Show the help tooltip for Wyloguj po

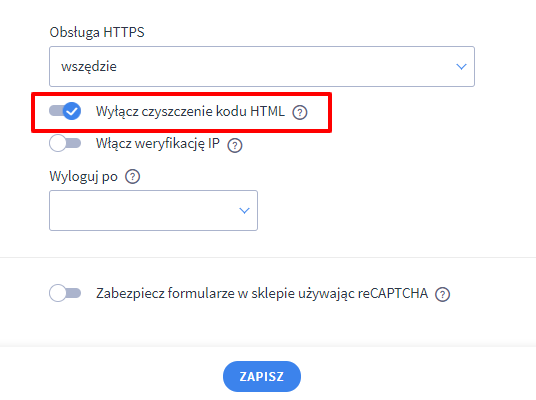132,177
